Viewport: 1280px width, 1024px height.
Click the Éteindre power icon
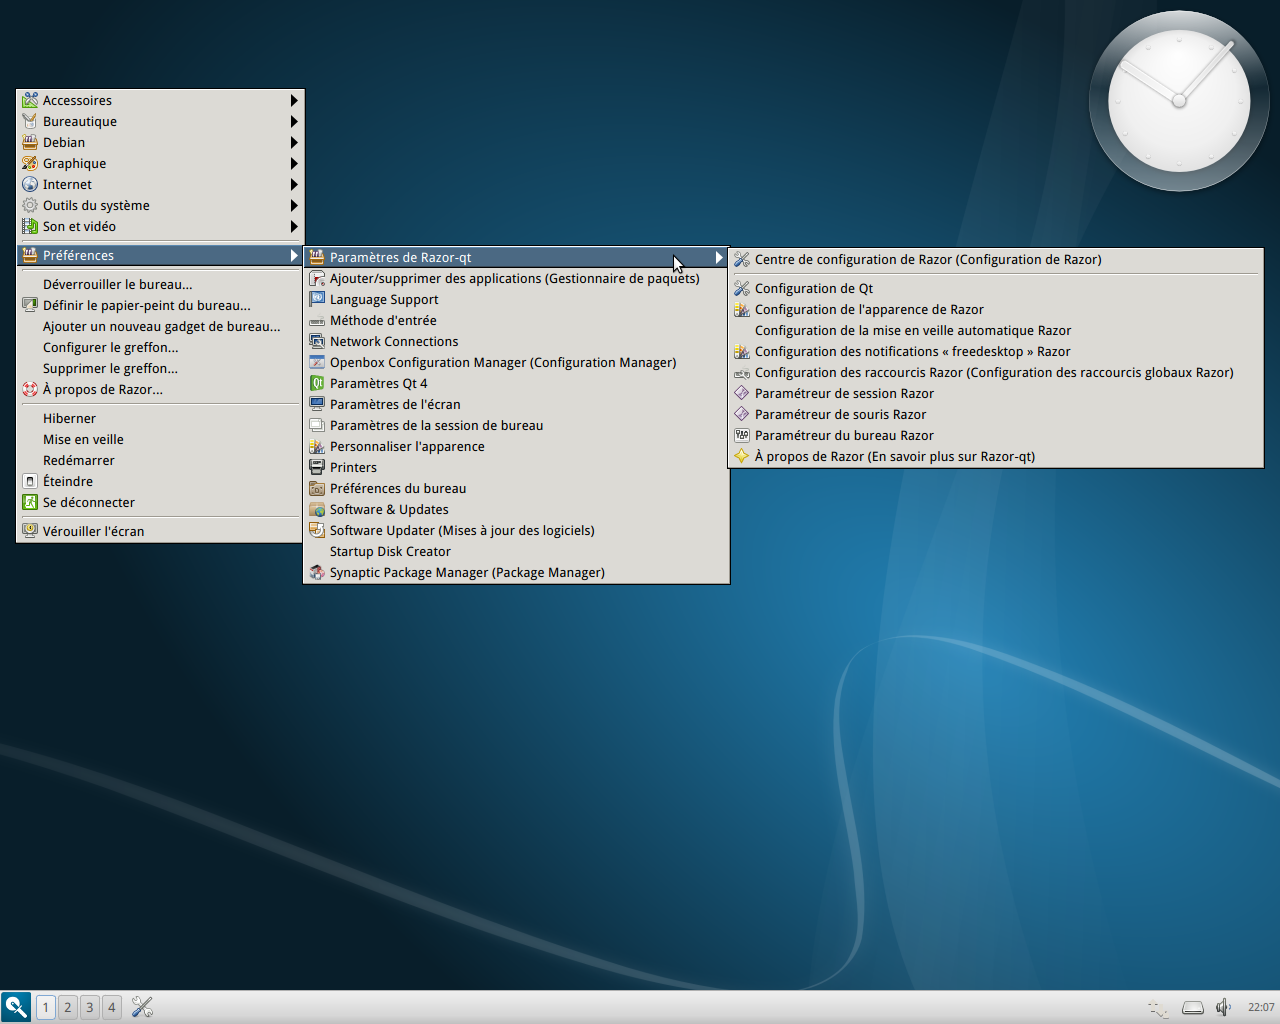coord(30,481)
